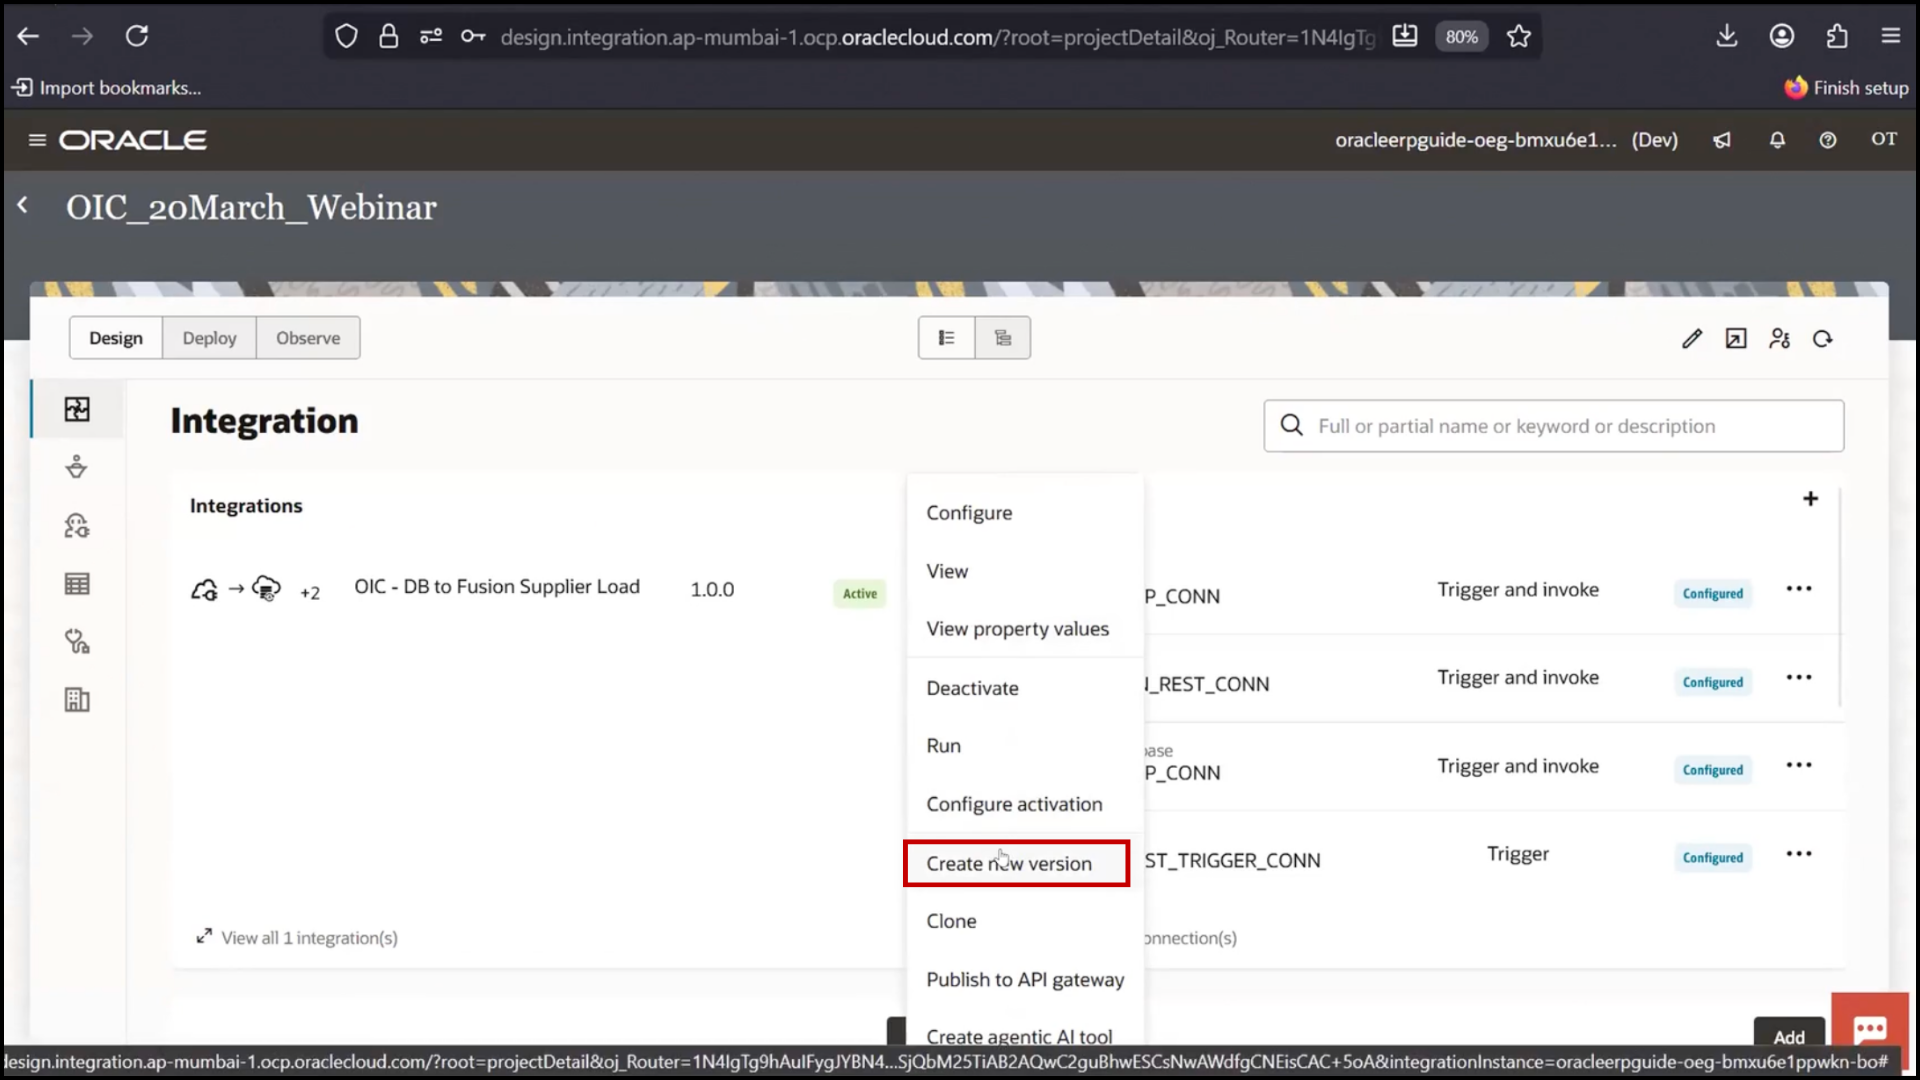Click version 1.0.0 text
Screen dimensions: 1920x1080
pos(712,589)
